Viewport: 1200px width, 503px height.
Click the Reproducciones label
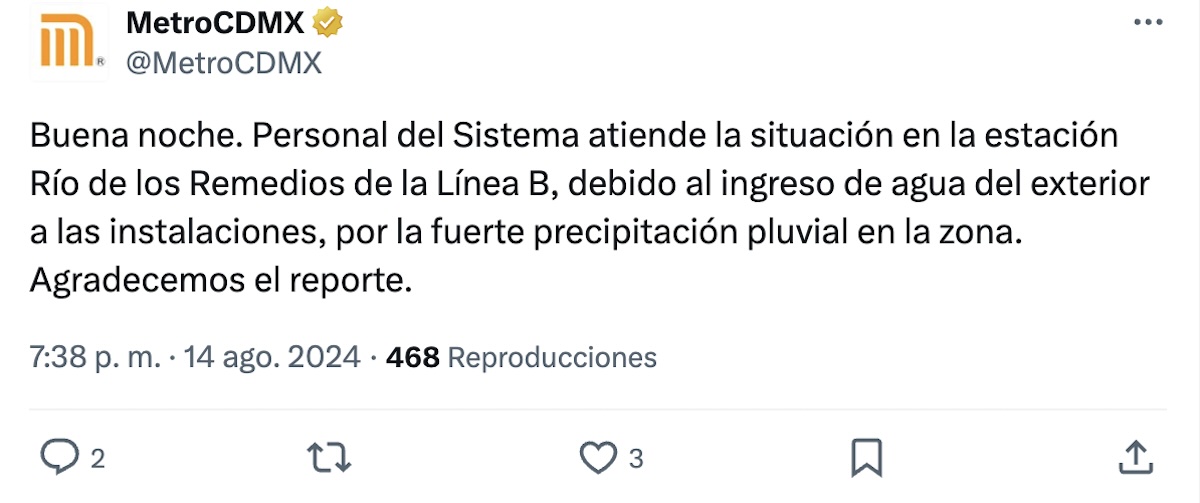(x=552, y=357)
